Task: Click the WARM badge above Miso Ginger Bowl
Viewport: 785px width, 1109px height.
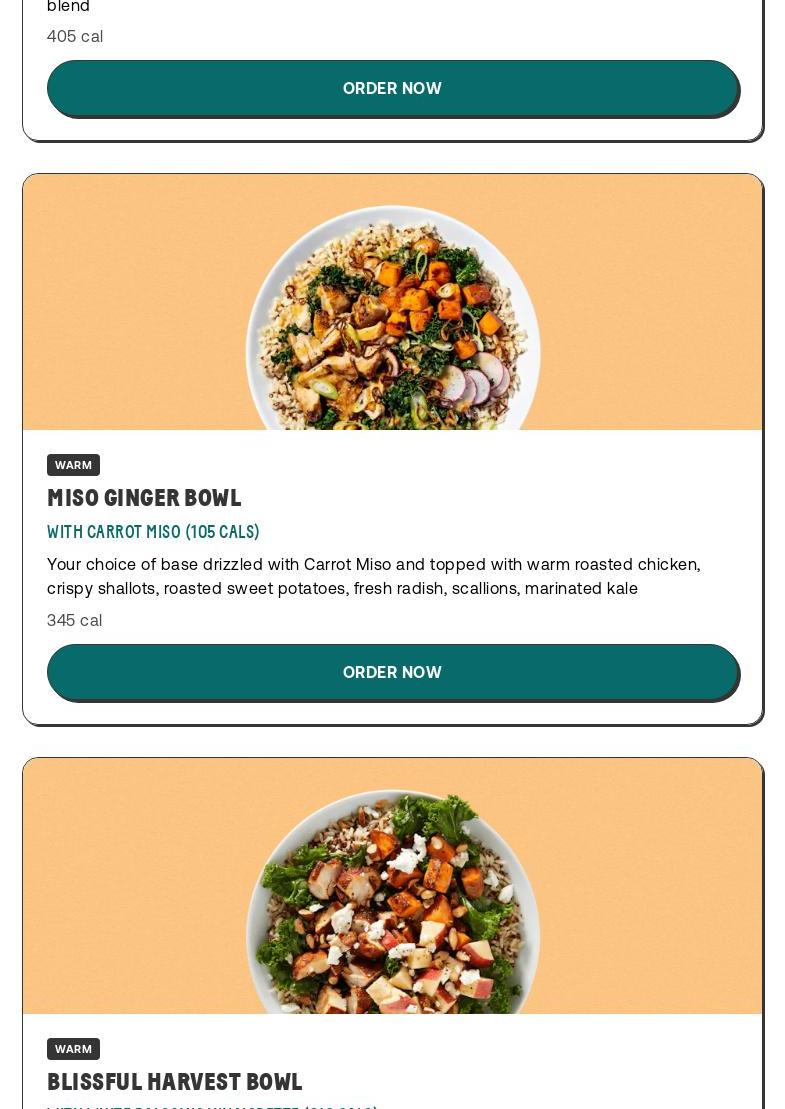Action: pyautogui.click(x=74, y=465)
